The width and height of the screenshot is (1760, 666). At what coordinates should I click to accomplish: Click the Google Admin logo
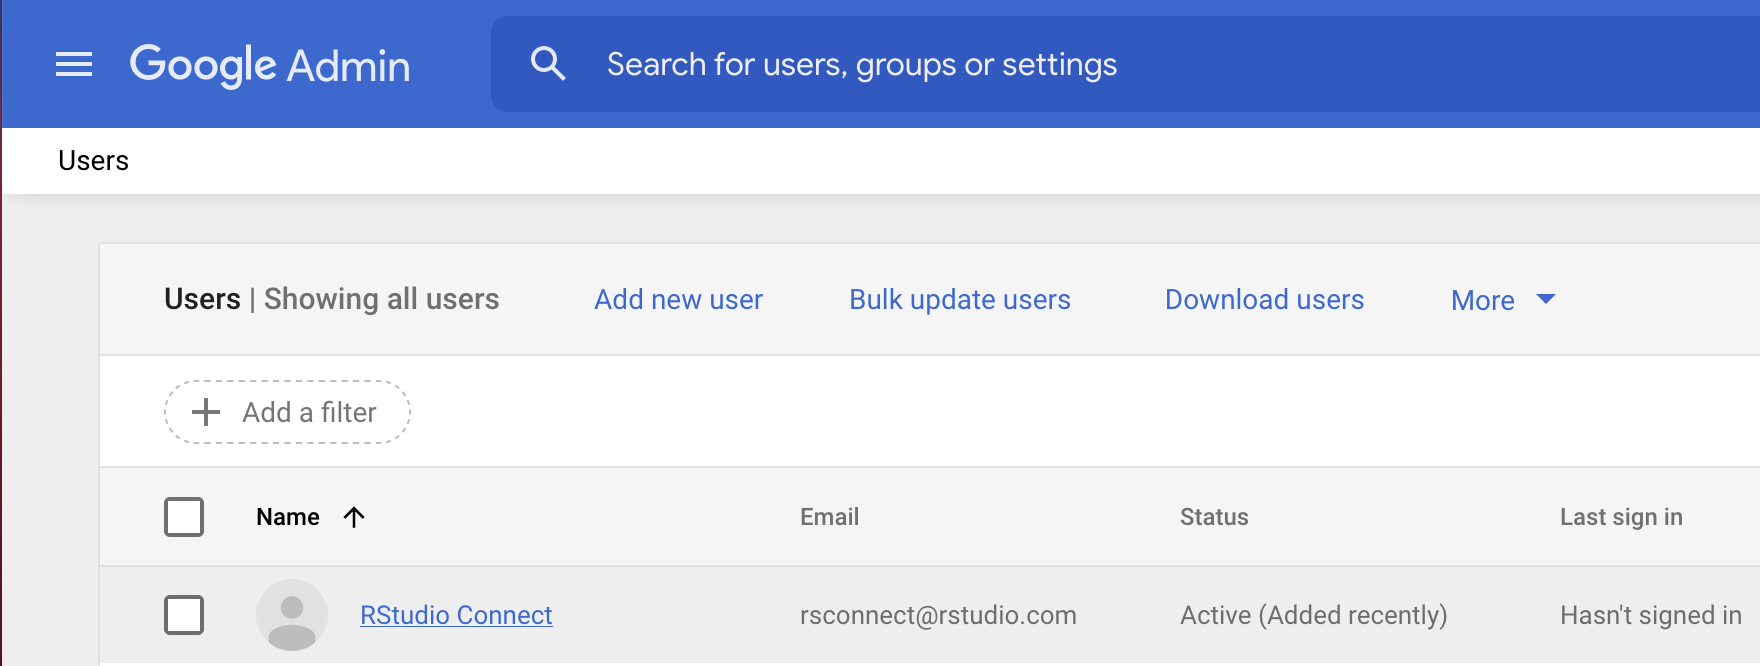pyautogui.click(x=270, y=65)
